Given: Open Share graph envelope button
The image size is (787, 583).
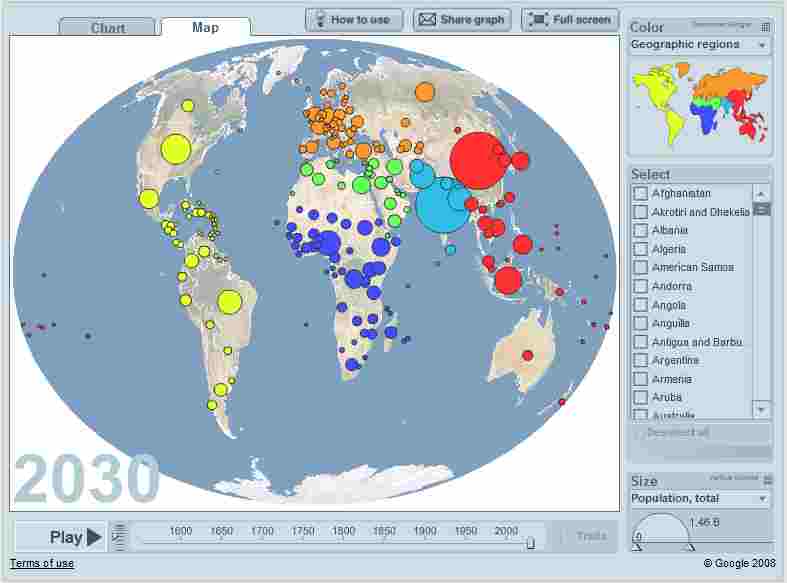Looking at the screenshot, I should click(x=462, y=19).
